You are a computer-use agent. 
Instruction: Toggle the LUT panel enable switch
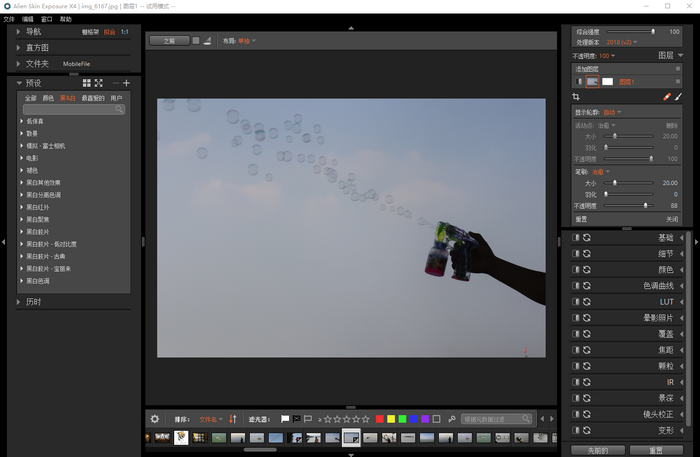coord(576,302)
